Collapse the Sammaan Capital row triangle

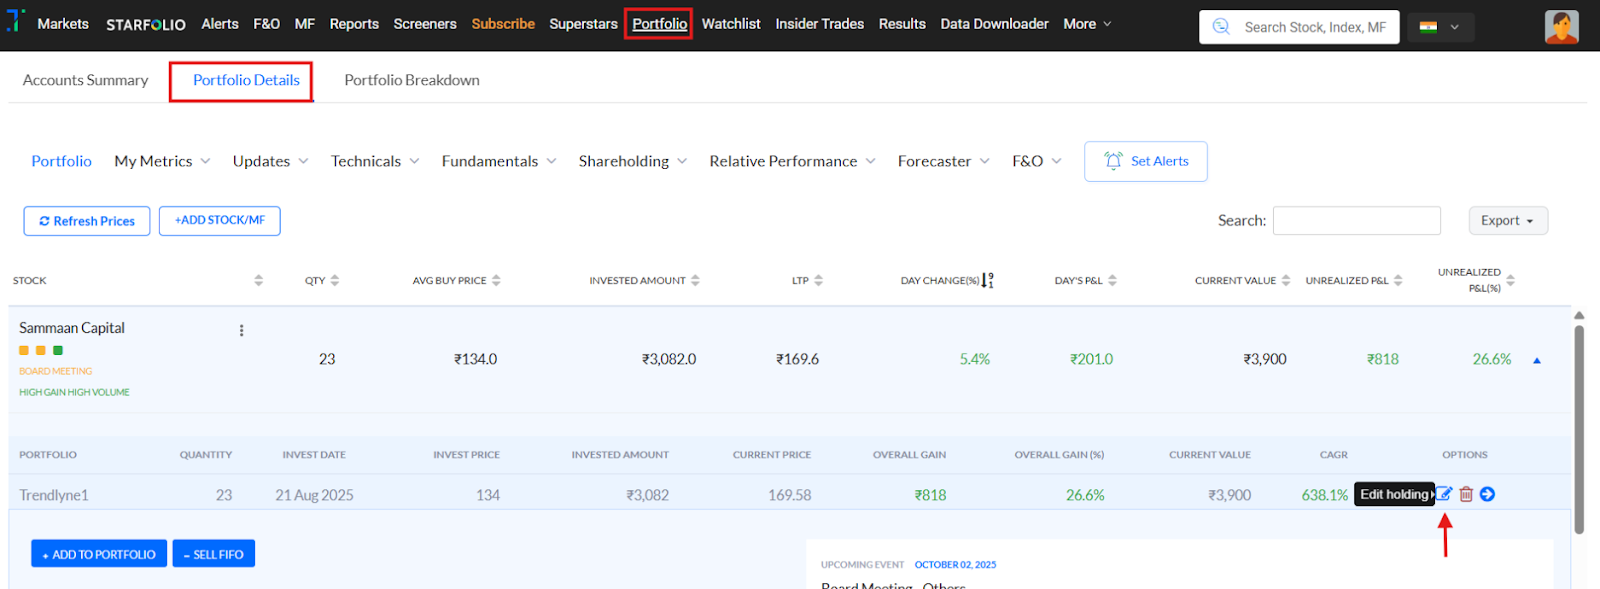point(1537,360)
